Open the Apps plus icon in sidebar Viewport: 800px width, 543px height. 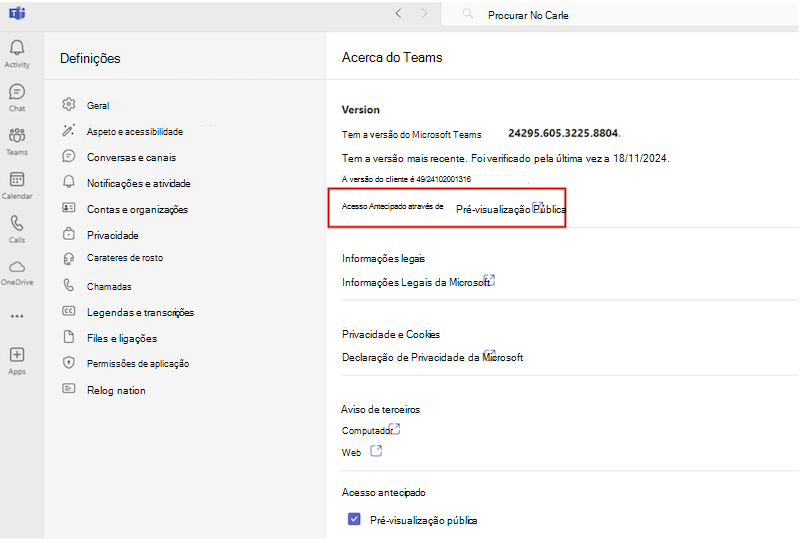17,355
